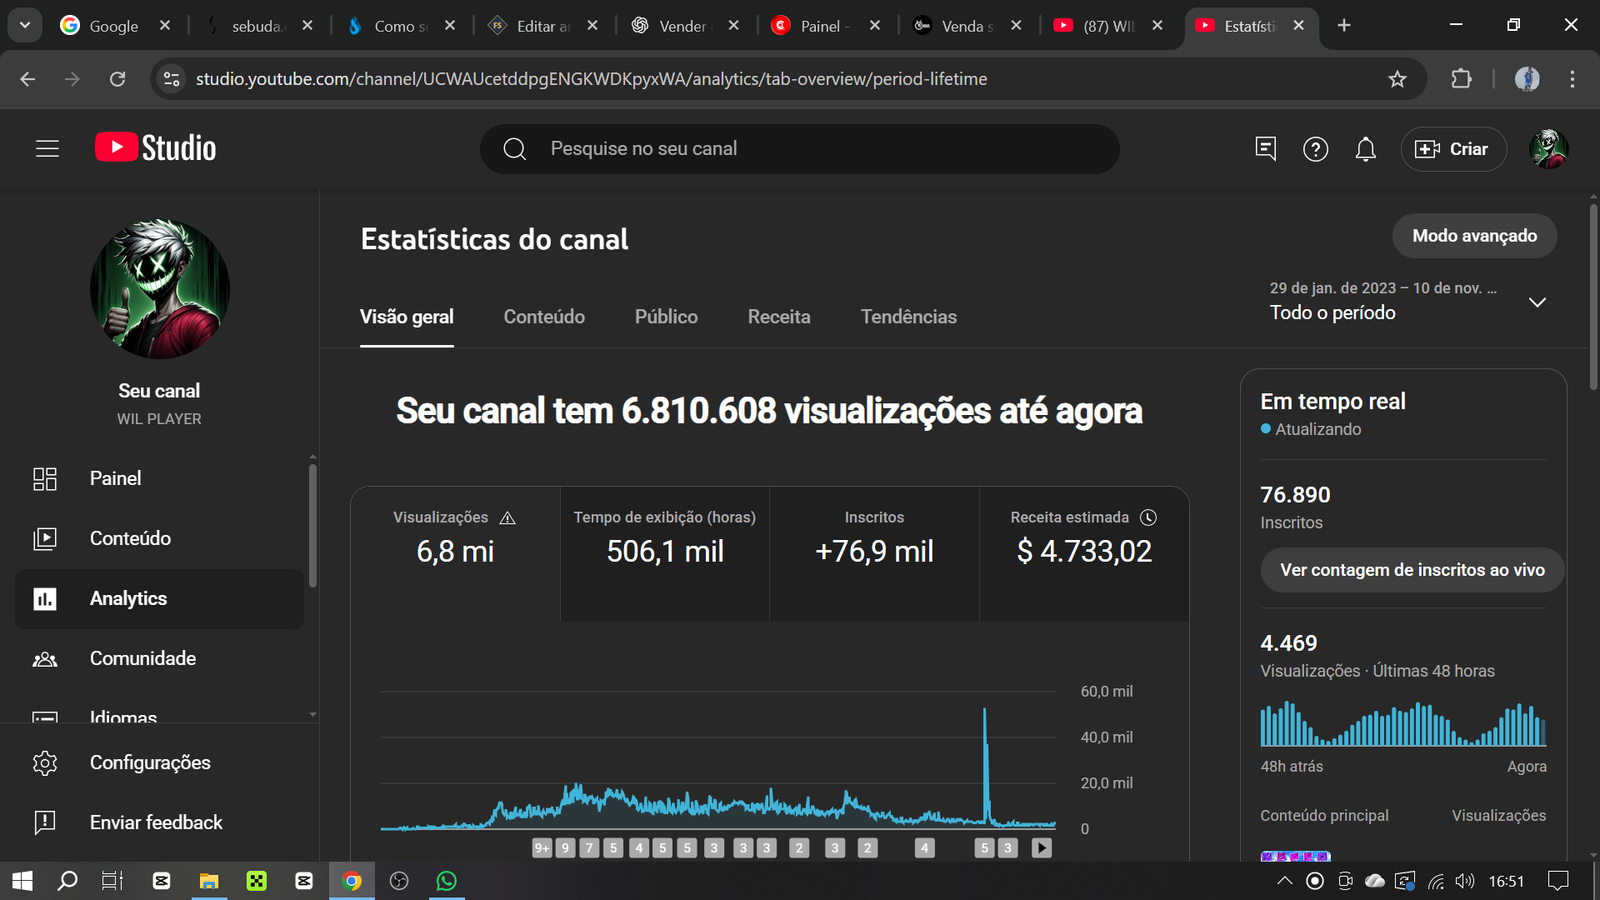This screenshot has width=1600, height=900.
Task: Close the Estatísti browser tab
Action: (x=1298, y=26)
